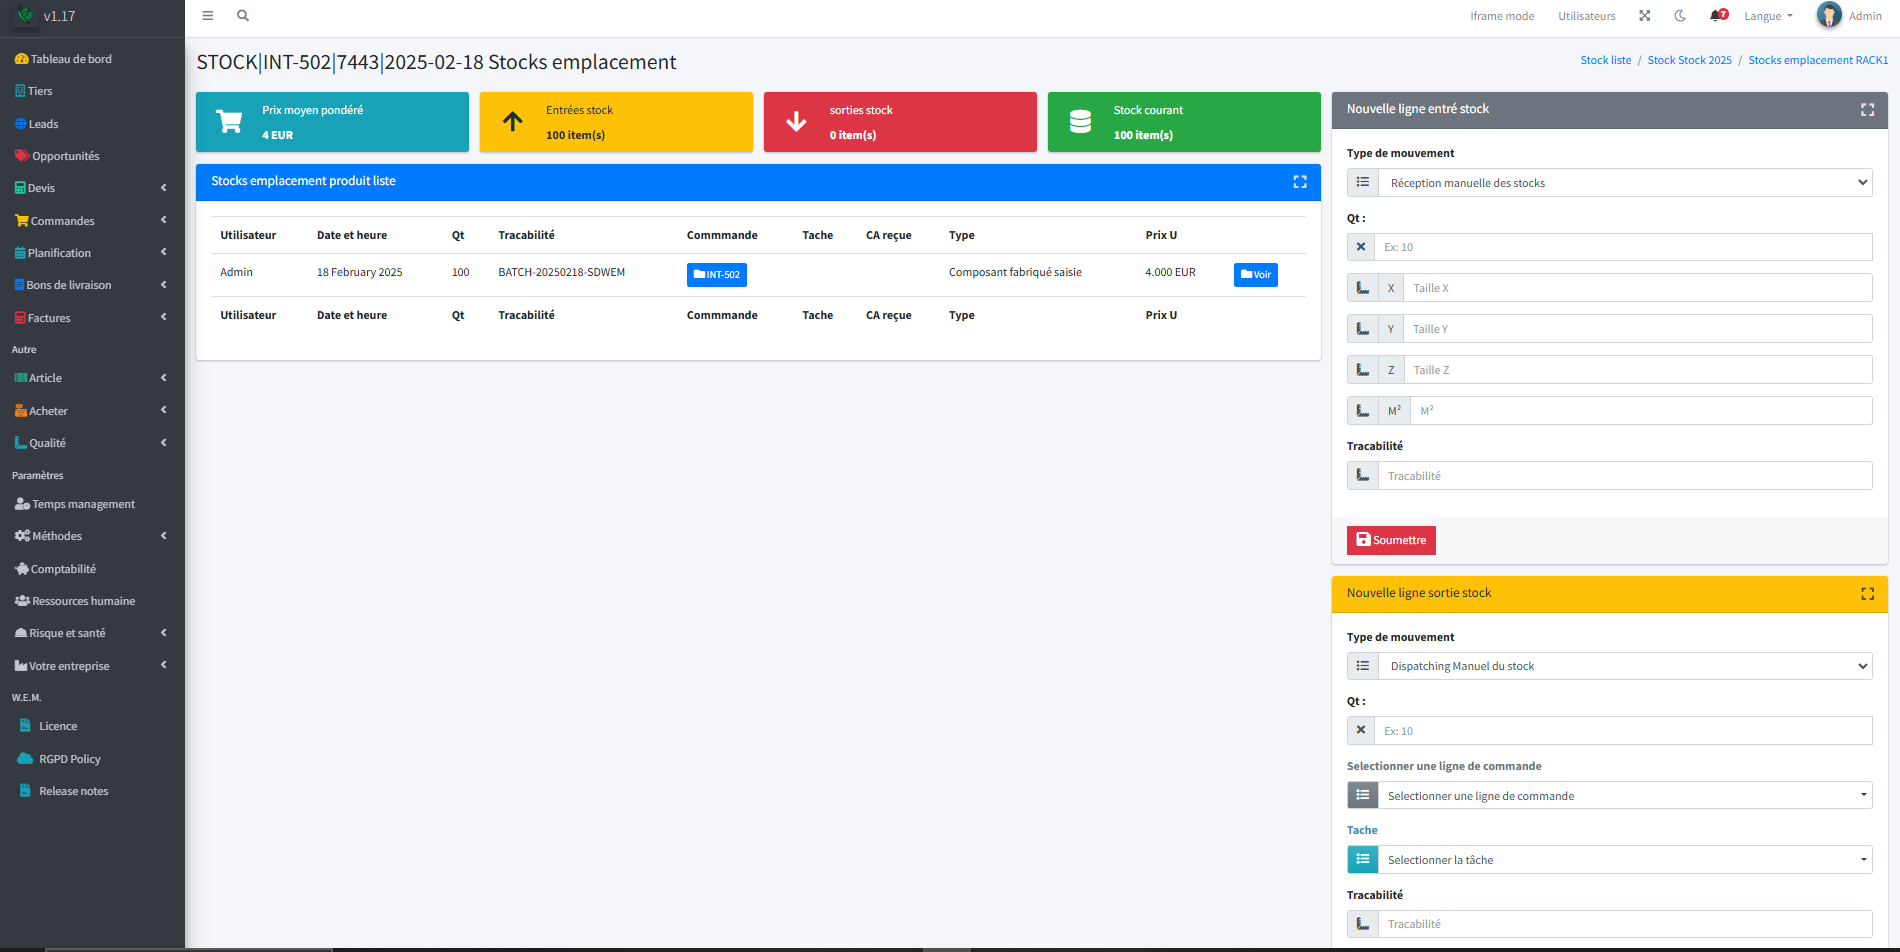Screen dimensions: 1900x952
Task: Click the red Soumettre button
Action: (1391, 540)
